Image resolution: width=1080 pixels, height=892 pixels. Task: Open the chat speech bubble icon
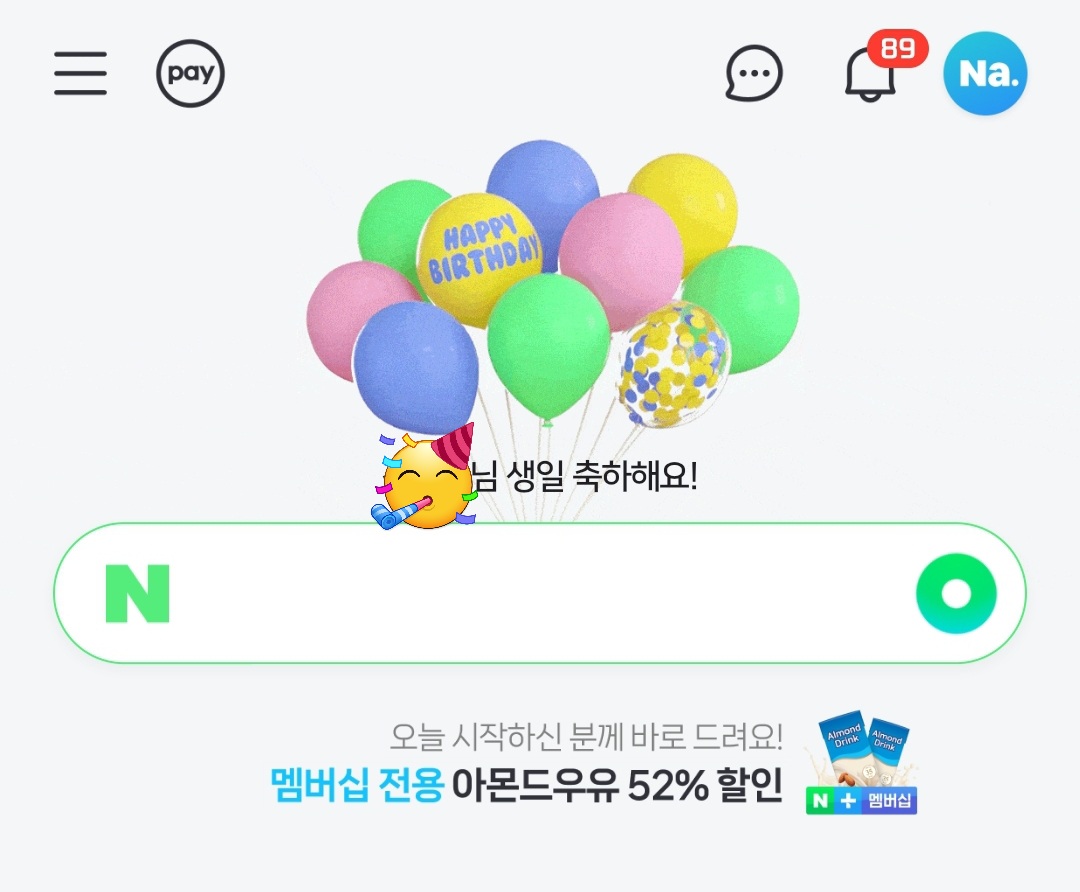pos(754,73)
